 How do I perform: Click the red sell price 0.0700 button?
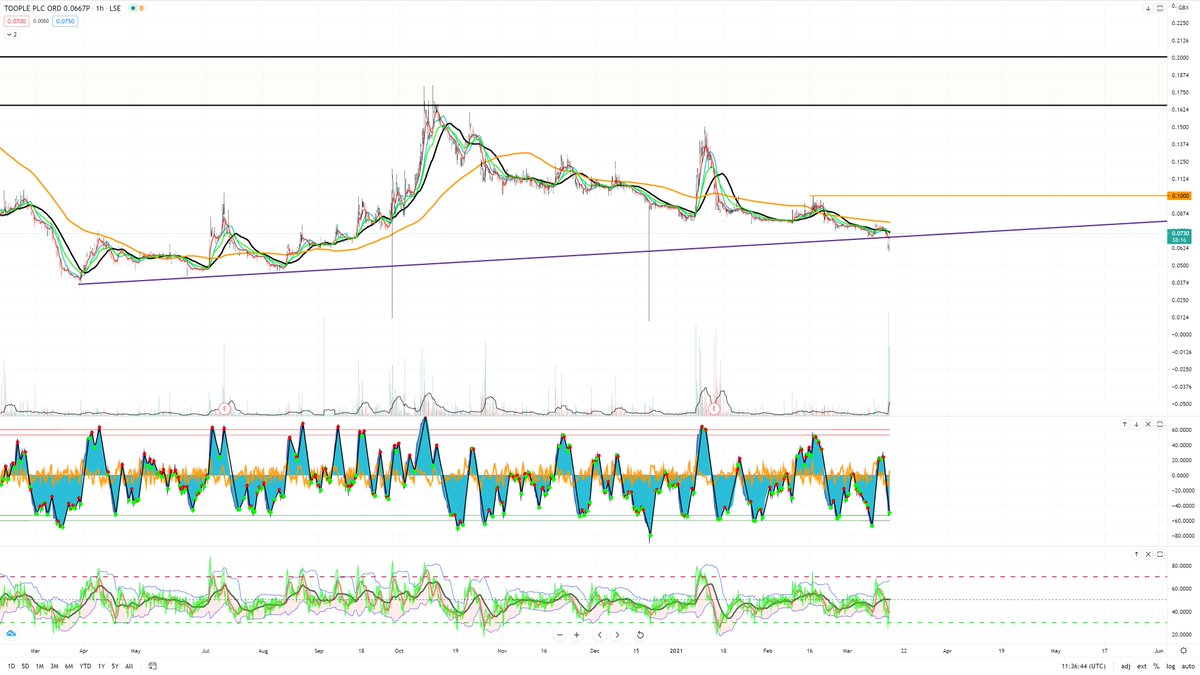16,21
